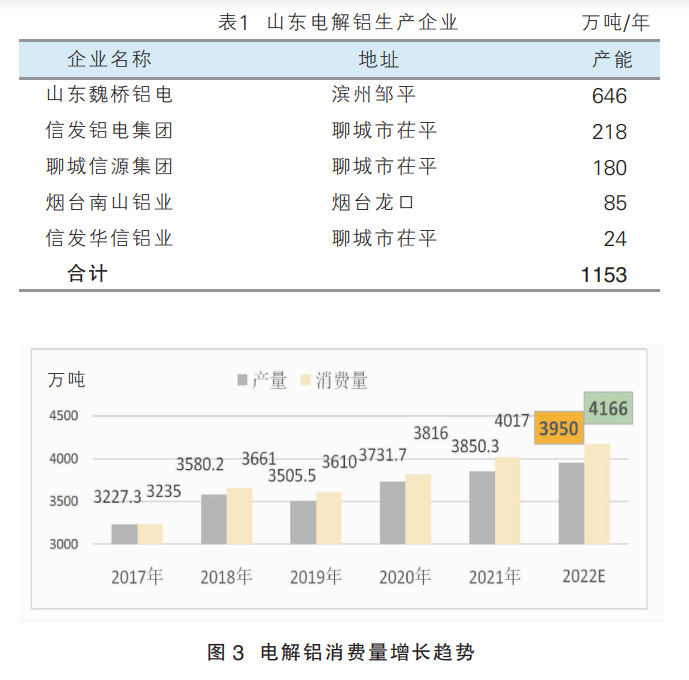Click the gray 产量 legend swatch
Screen dimensions: 689x680
[x=242, y=380]
